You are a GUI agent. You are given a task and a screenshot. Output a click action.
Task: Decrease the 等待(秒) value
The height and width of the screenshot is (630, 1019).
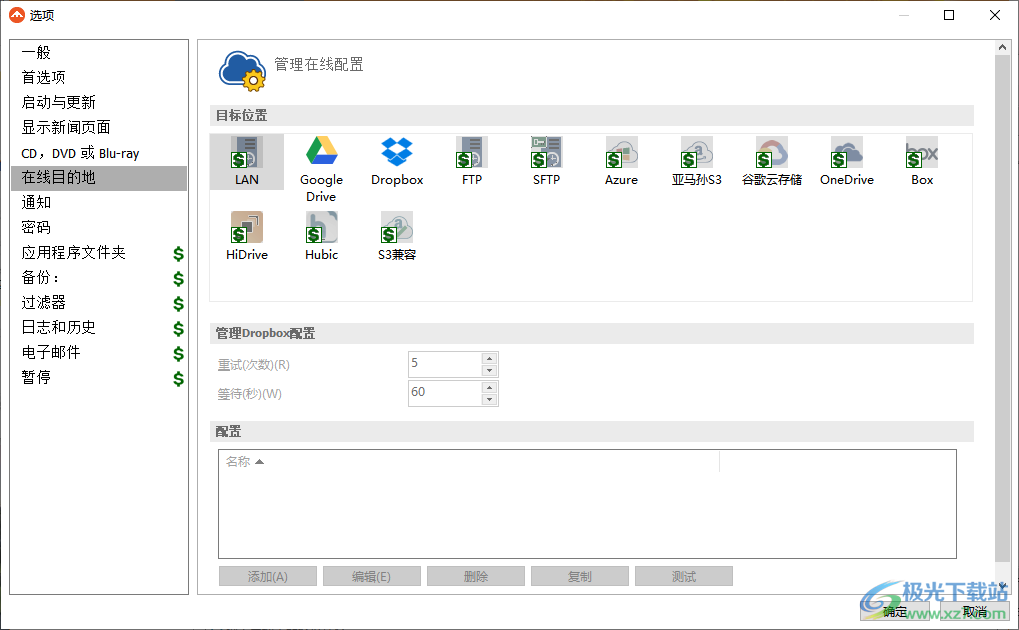(x=489, y=399)
